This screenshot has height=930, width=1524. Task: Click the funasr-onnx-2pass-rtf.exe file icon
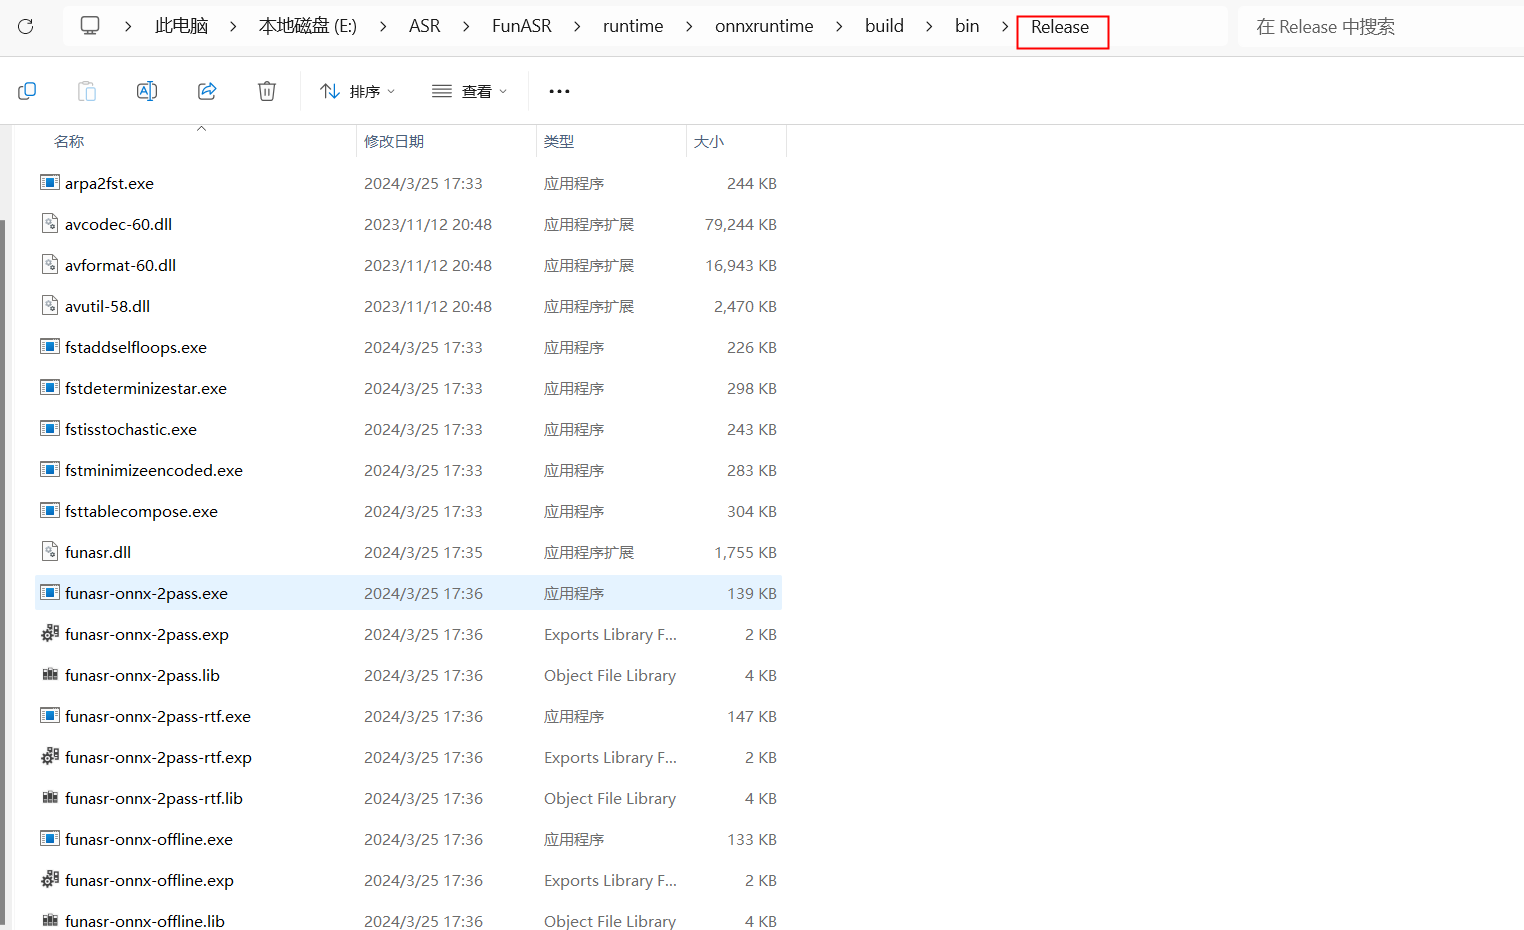50,715
